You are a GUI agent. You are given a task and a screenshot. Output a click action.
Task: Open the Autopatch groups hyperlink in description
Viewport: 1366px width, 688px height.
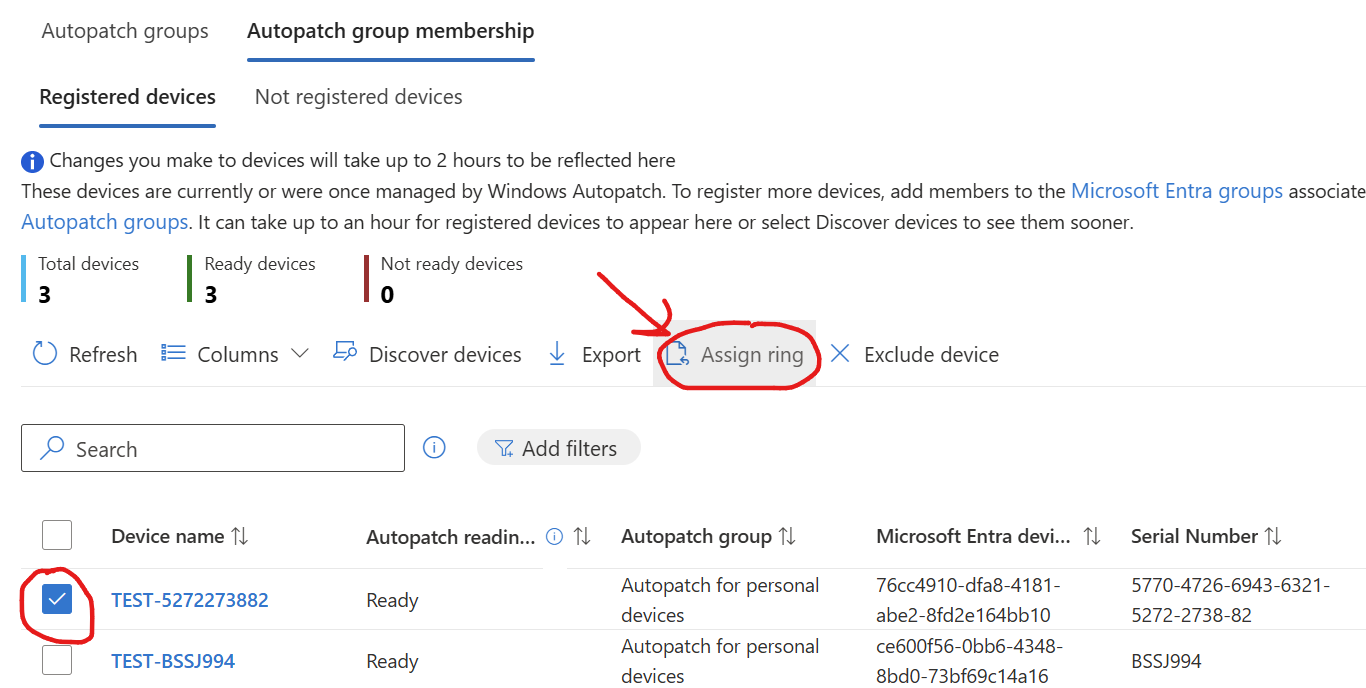tap(105, 222)
